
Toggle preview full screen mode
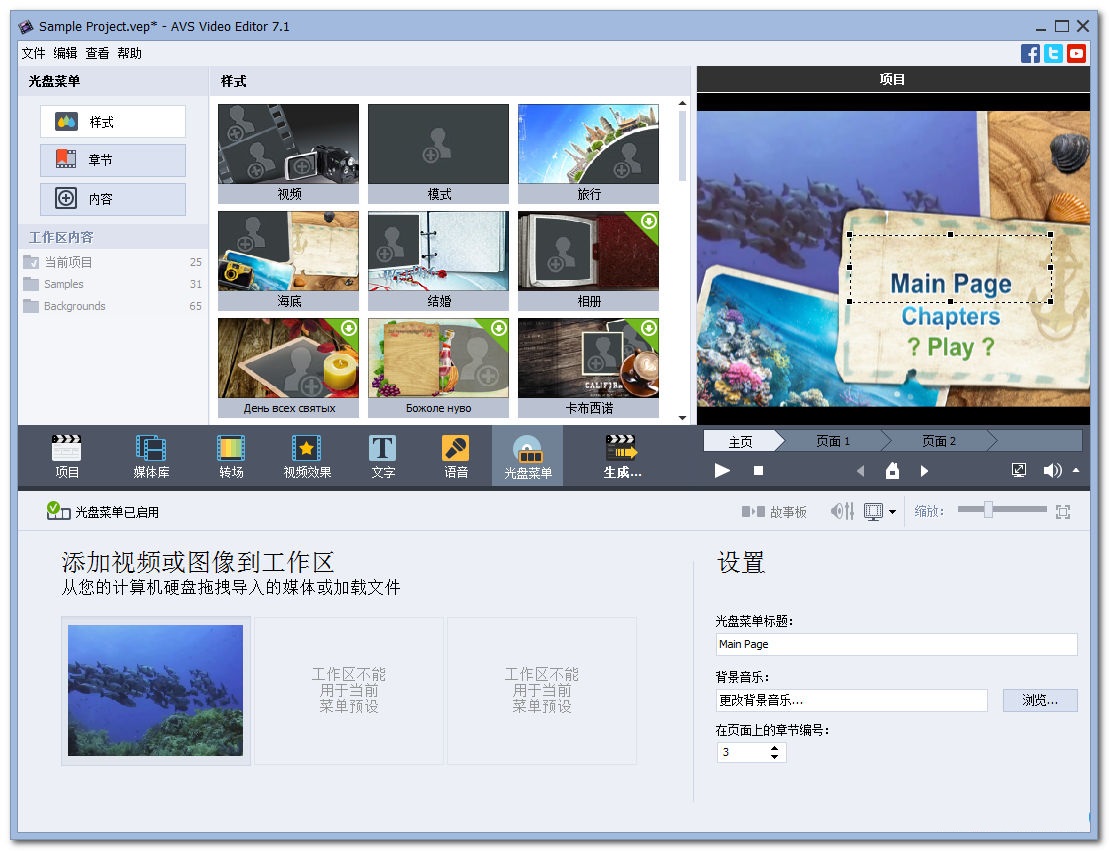[1019, 470]
